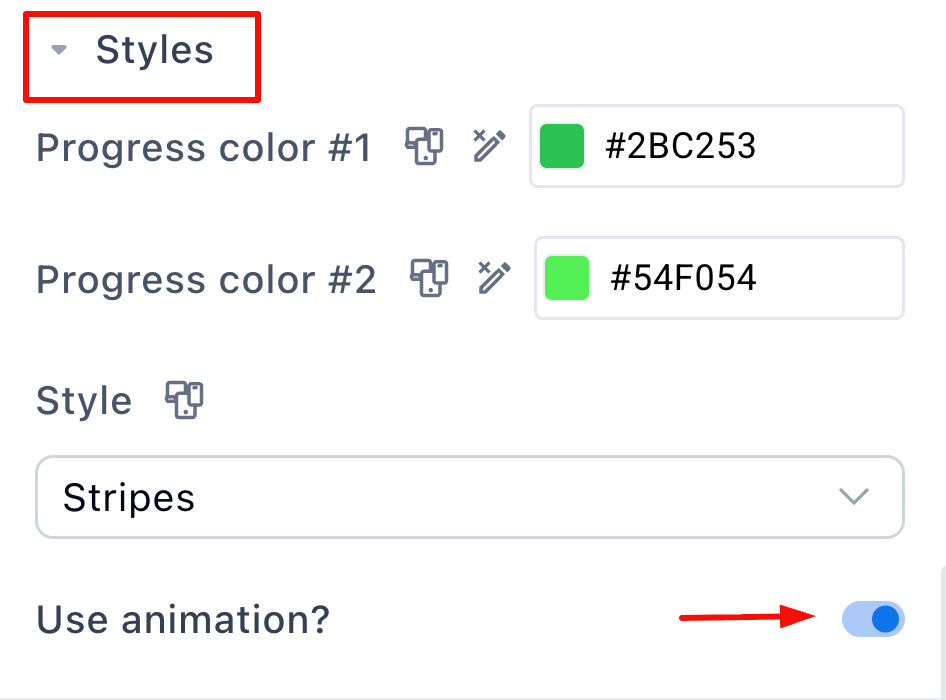
Task: Open the Stripes style dropdown
Action: point(469,497)
